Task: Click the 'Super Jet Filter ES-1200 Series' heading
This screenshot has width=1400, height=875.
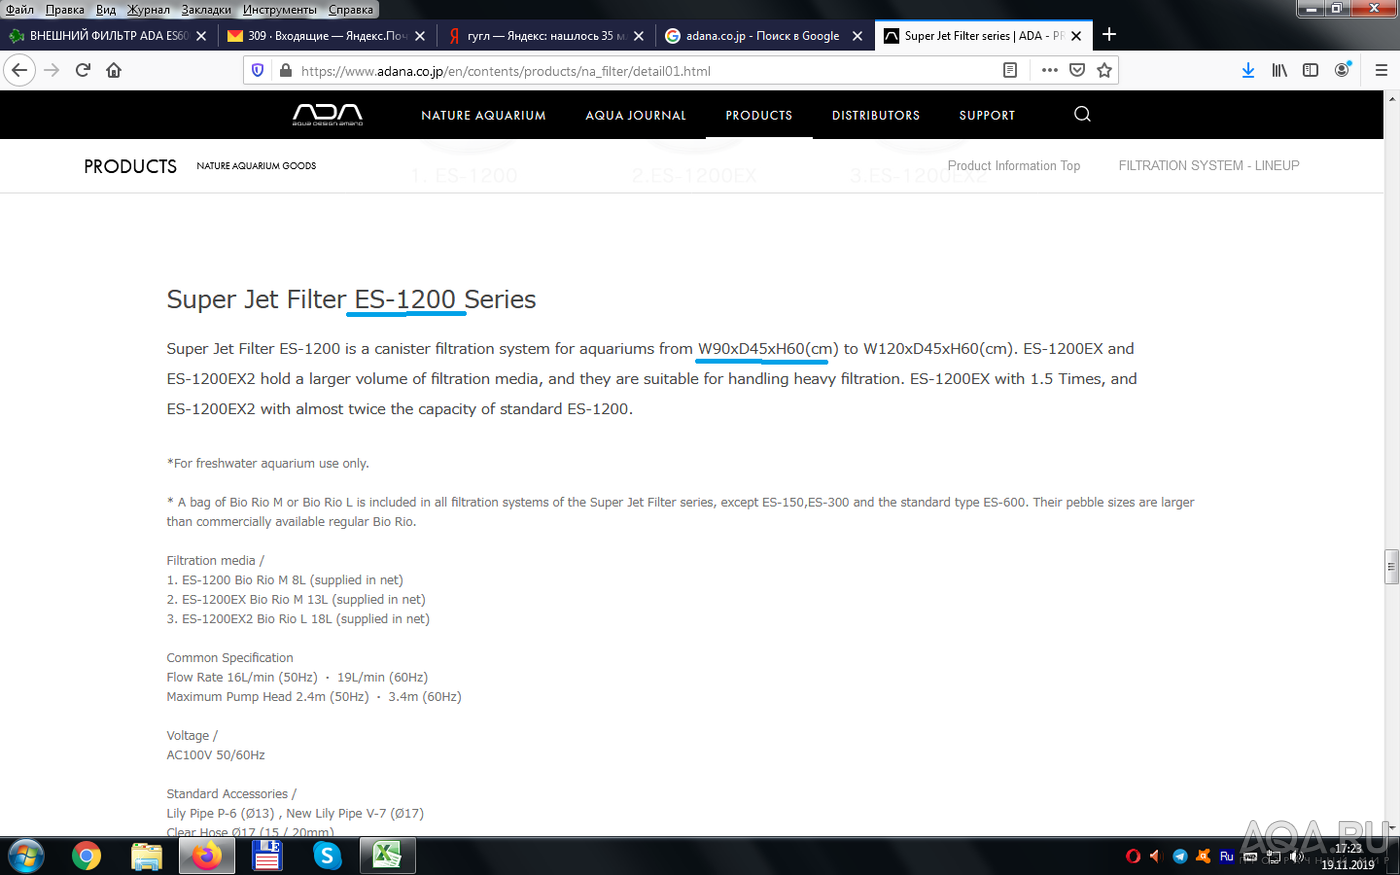Action: (351, 299)
